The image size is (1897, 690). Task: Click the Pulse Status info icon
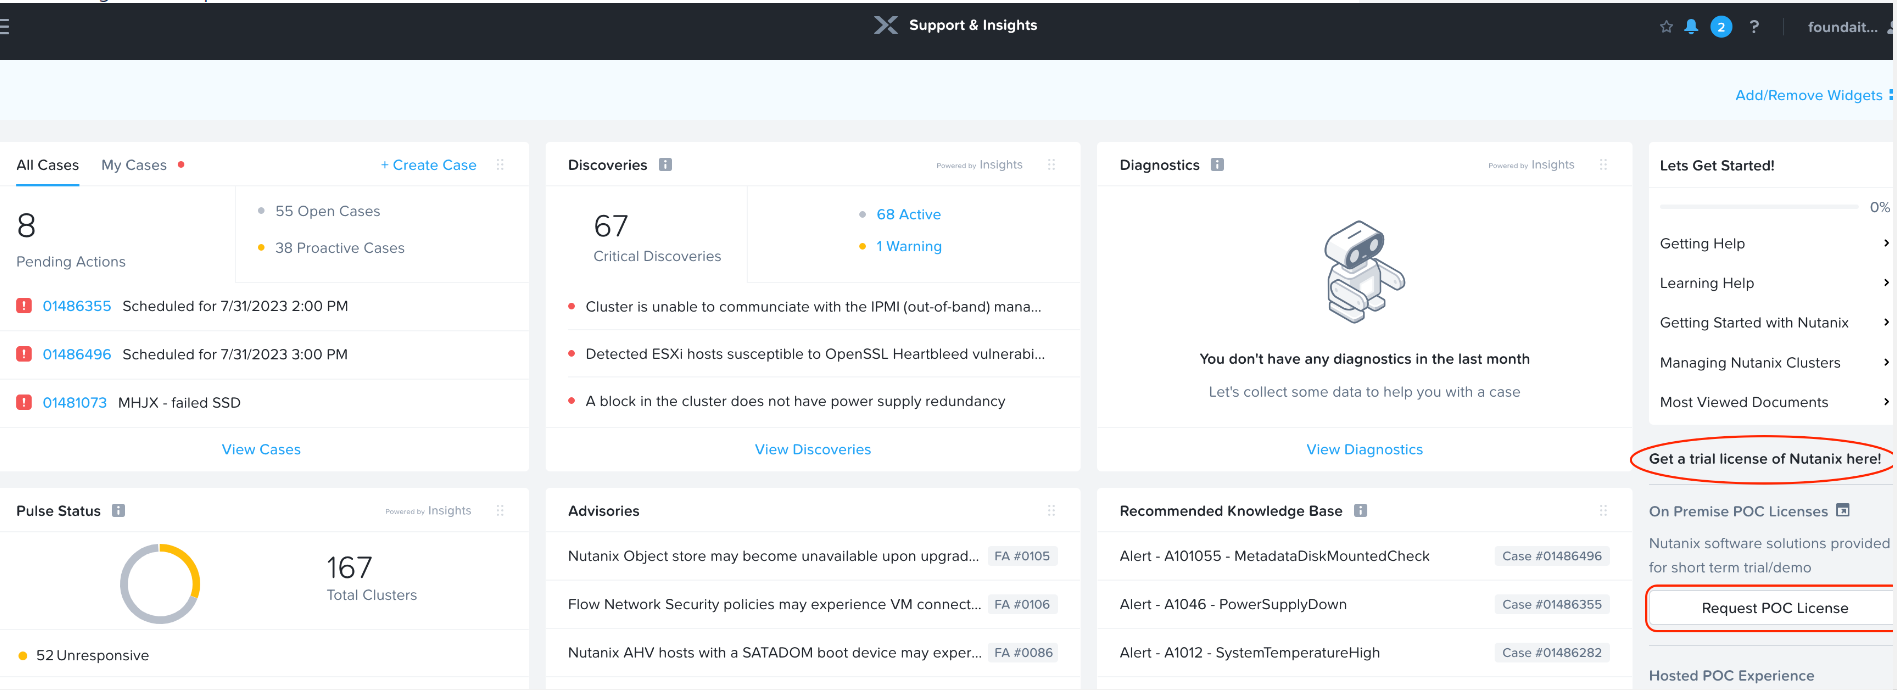coord(118,511)
